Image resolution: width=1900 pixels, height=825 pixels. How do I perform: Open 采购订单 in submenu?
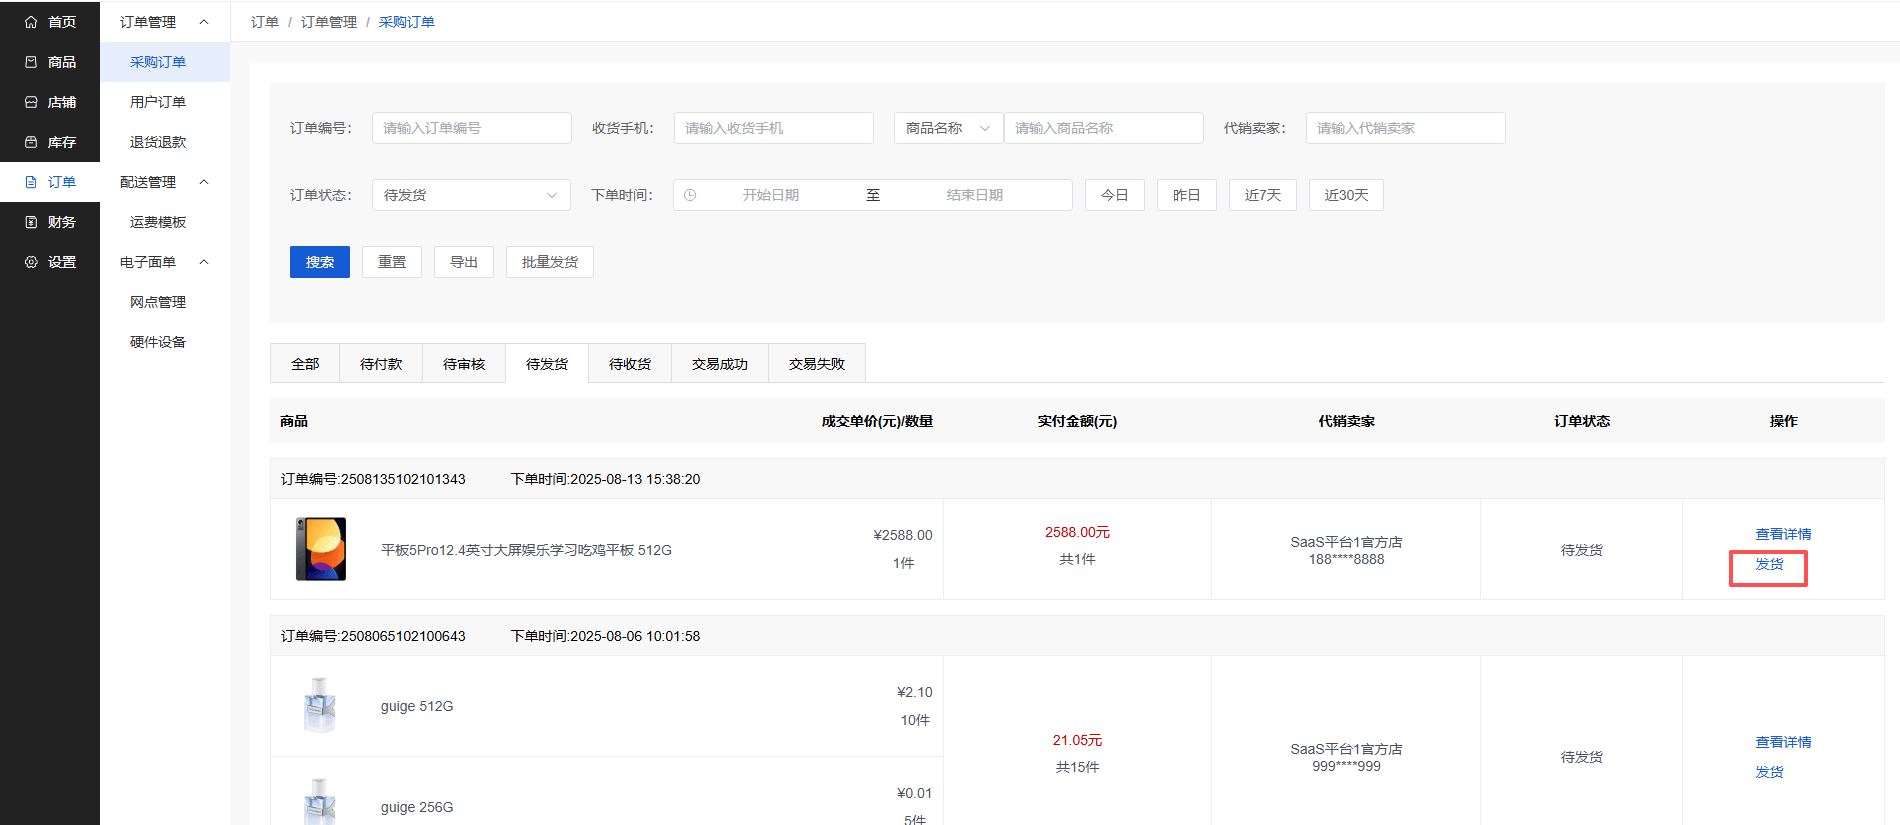[x=165, y=62]
